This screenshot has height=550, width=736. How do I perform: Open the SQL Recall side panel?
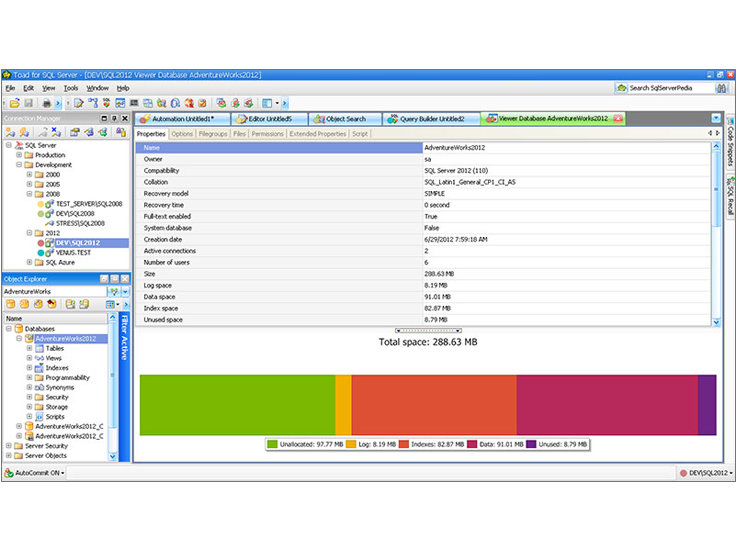(x=730, y=196)
